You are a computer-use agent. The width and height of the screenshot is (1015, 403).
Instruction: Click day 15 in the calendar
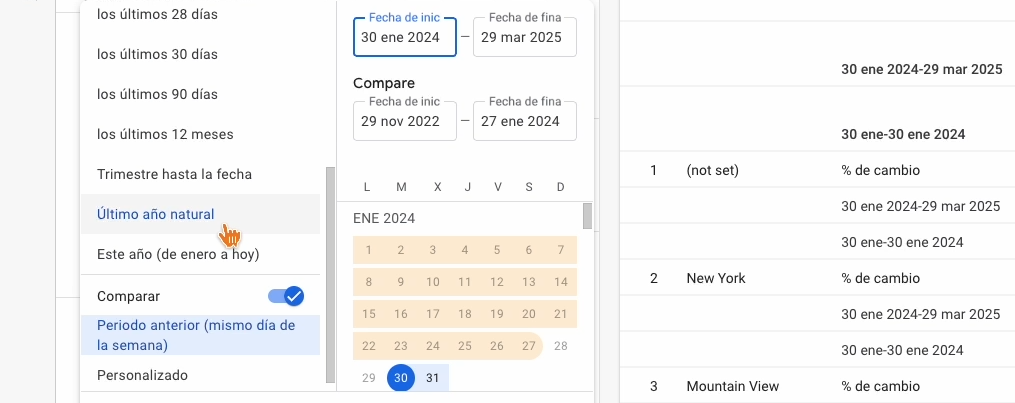click(x=369, y=314)
